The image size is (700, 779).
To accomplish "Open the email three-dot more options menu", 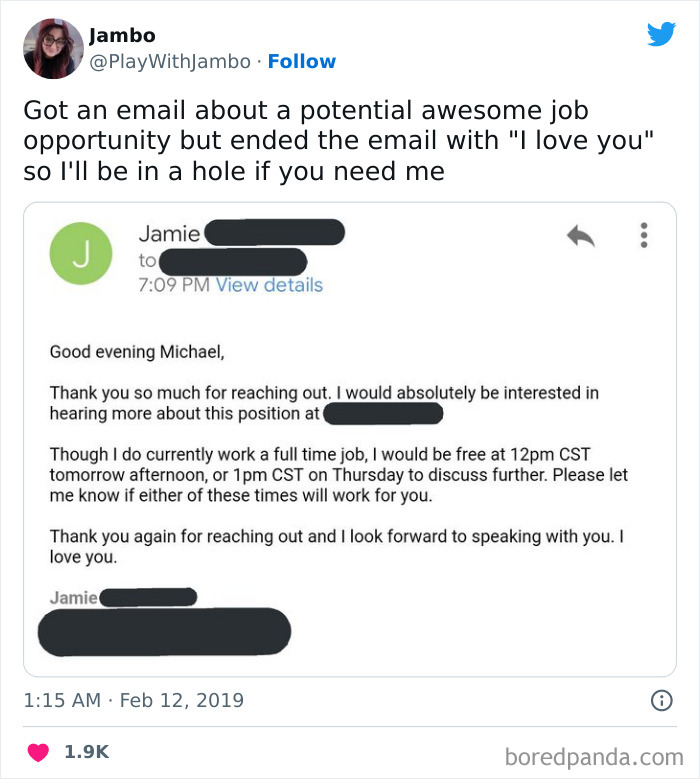I will 643,235.
